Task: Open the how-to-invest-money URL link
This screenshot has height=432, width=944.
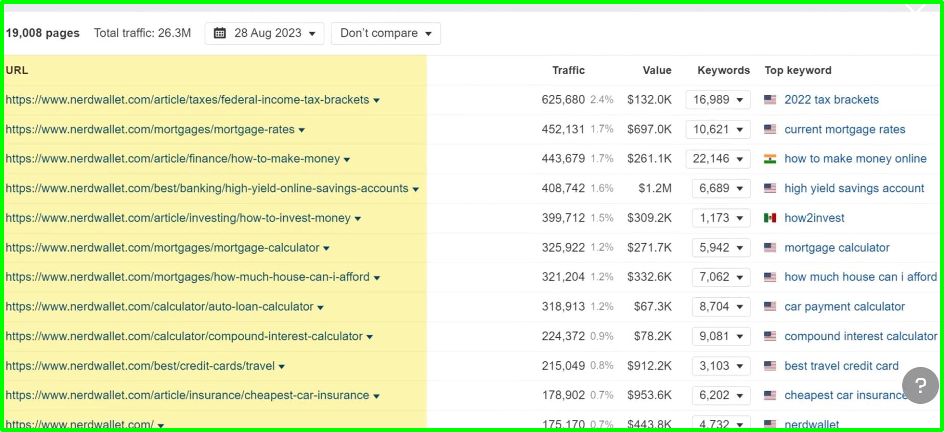Action: pos(178,218)
